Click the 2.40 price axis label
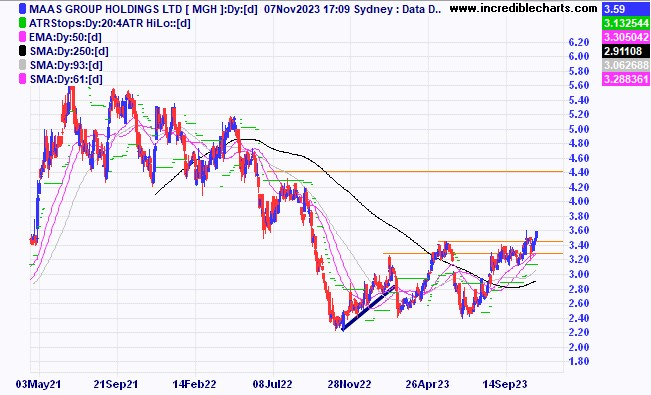Viewport: 651px width, 395px height. (579, 318)
